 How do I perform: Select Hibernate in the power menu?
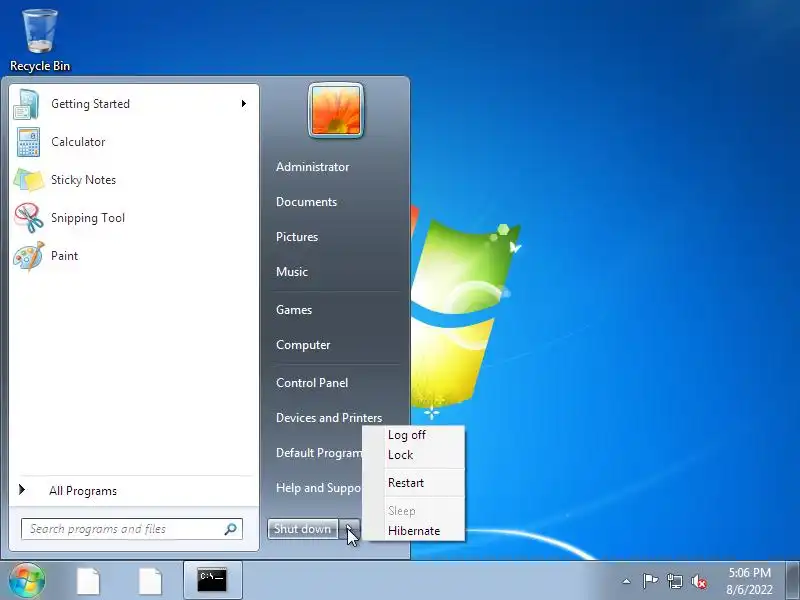coord(414,531)
